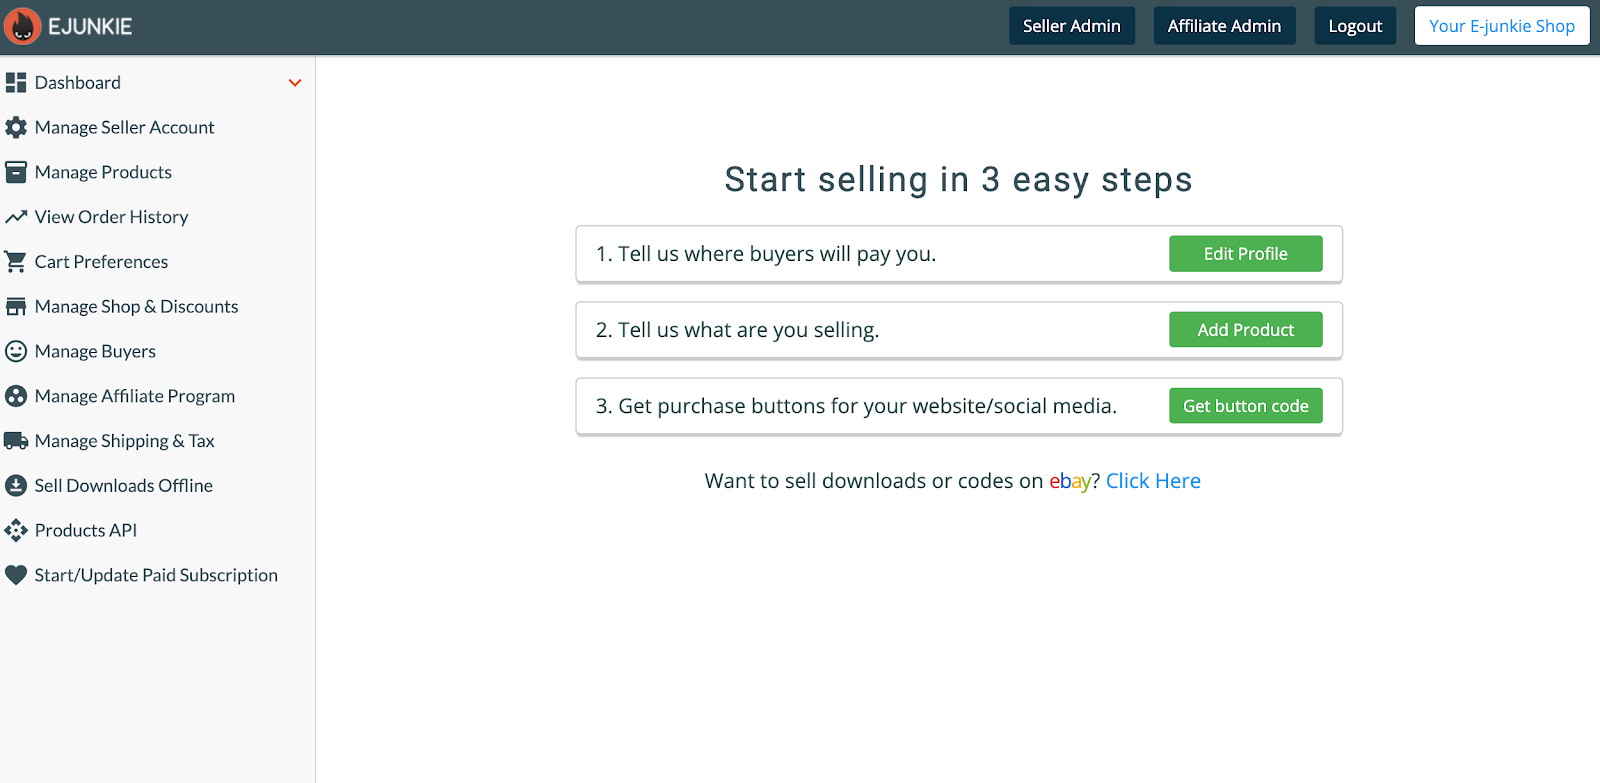The width and height of the screenshot is (1600, 783).
Task: Select the shopping cart icon for Cart Preferences
Action: coord(16,261)
